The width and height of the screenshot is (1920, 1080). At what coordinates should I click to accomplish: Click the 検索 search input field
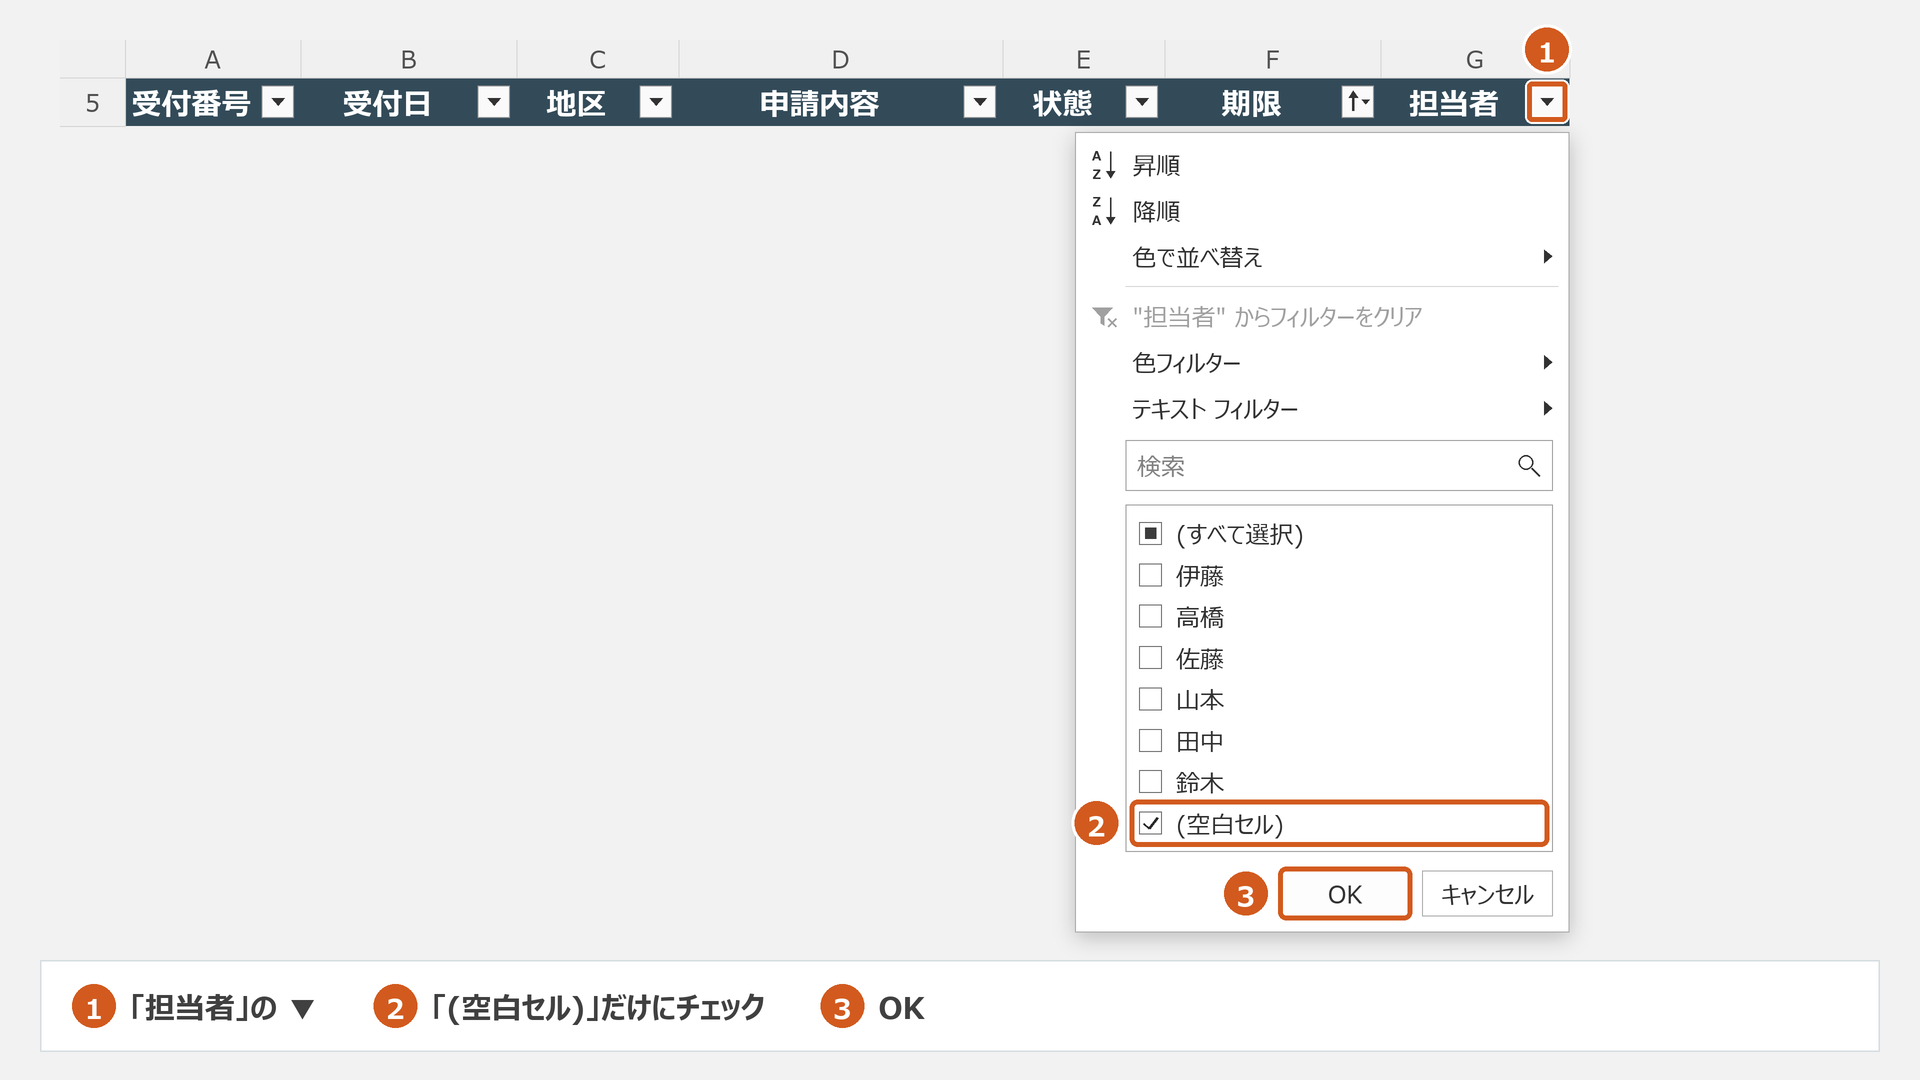[x=1338, y=466]
